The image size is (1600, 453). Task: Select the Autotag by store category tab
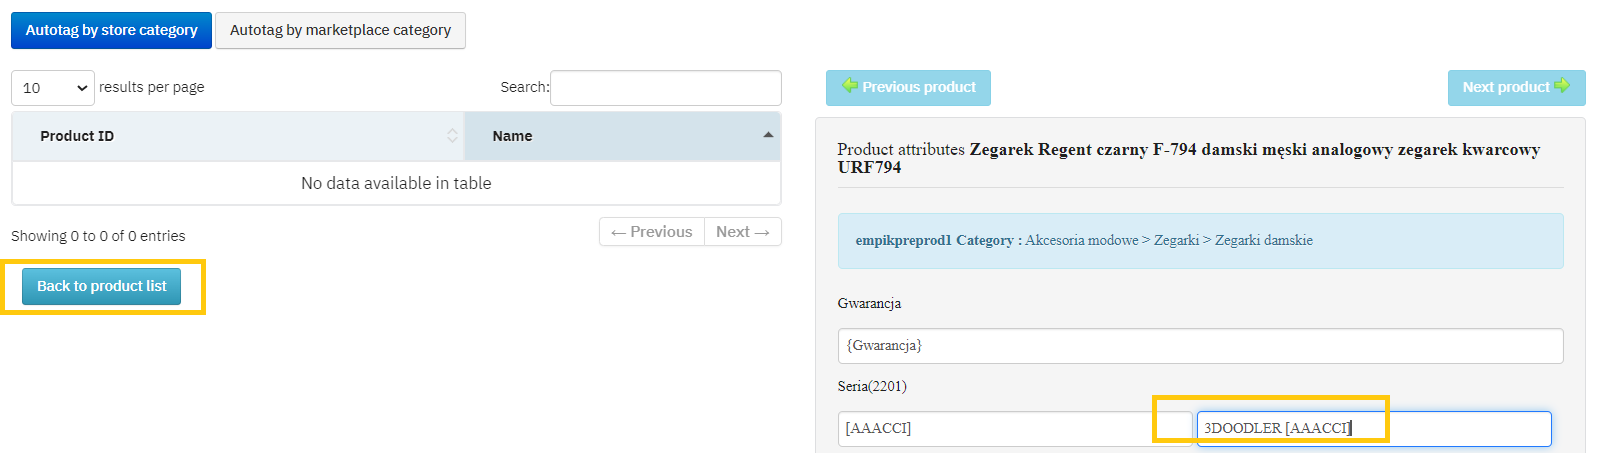tap(111, 30)
